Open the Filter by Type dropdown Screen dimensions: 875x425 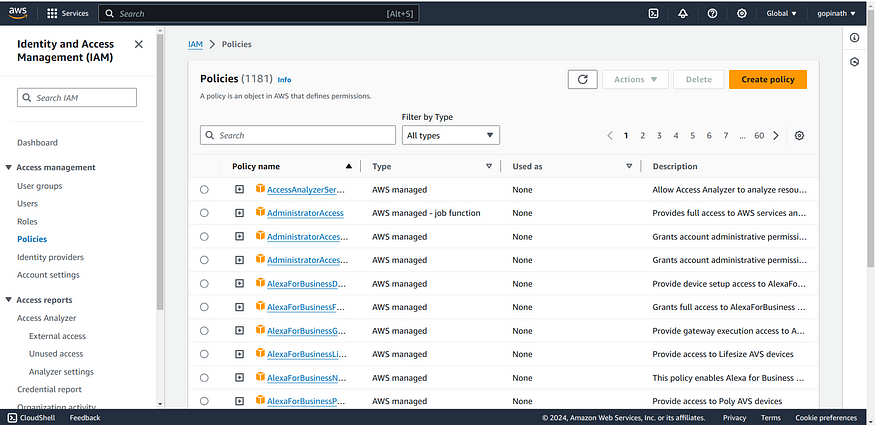(x=451, y=135)
